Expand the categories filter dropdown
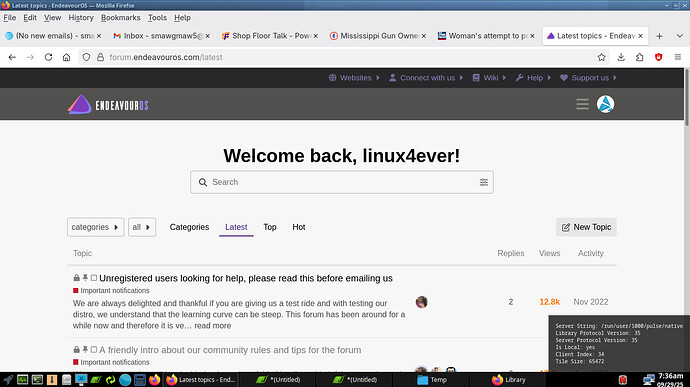The image size is (690, 387). (95, 227)
